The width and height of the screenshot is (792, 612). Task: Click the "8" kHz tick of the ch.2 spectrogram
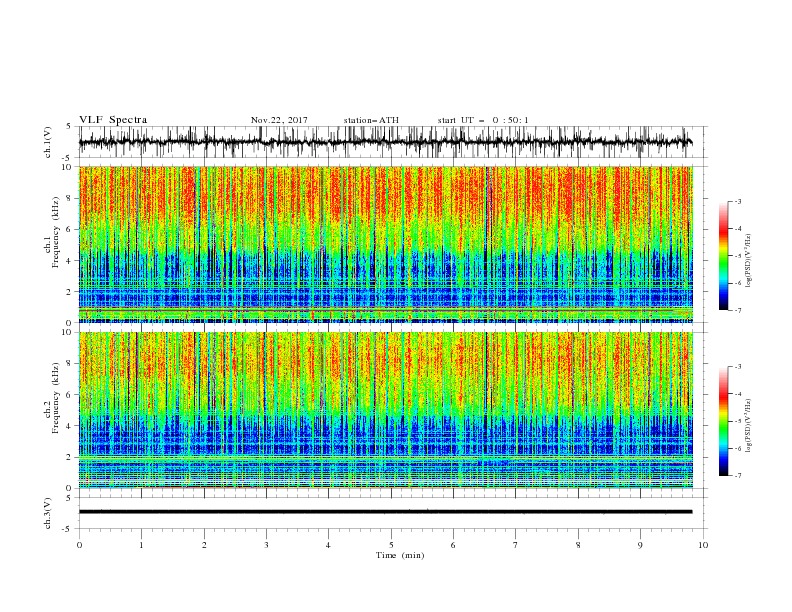[70, 364]
